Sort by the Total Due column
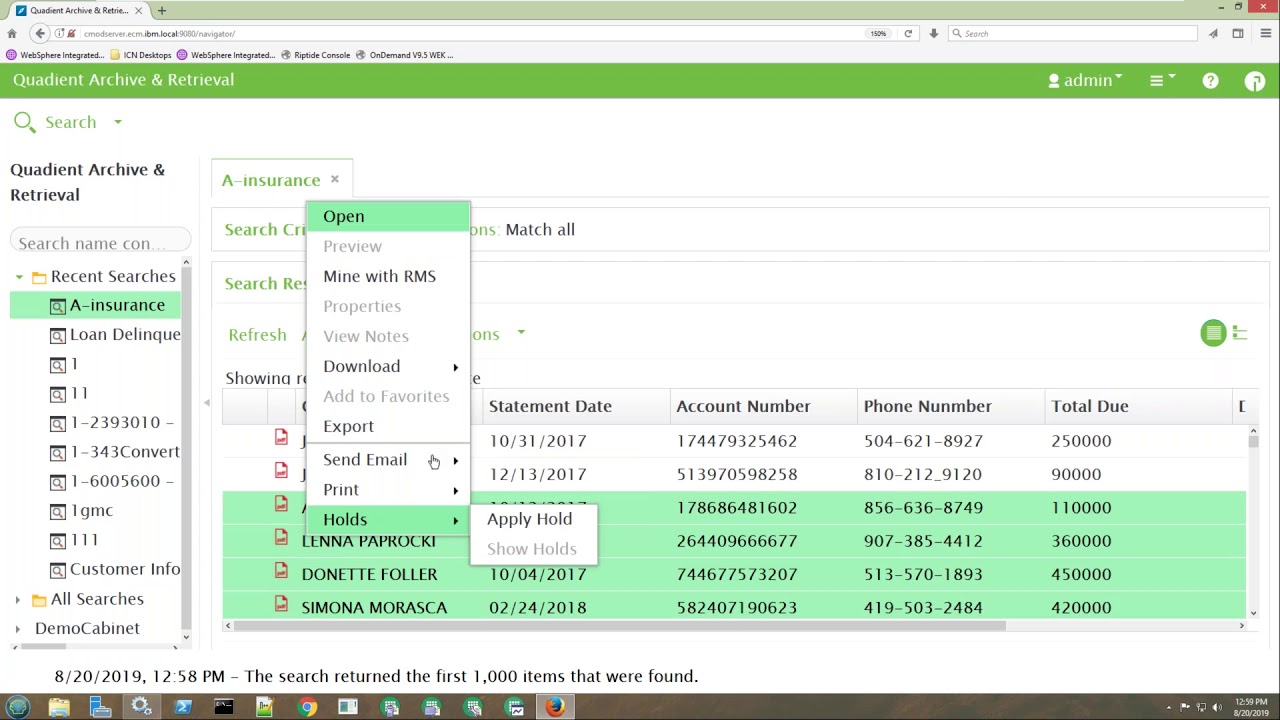1280x720 pixels. 1137,406
